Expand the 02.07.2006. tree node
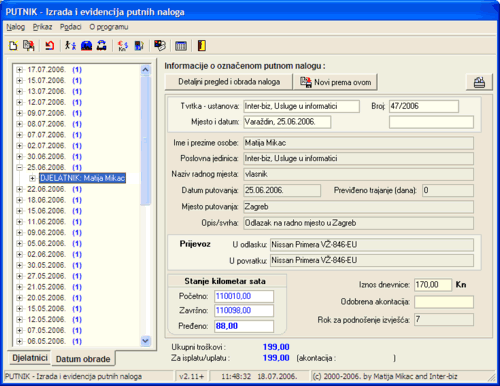Viewport: 500px width, 386px height. [20, 146]
